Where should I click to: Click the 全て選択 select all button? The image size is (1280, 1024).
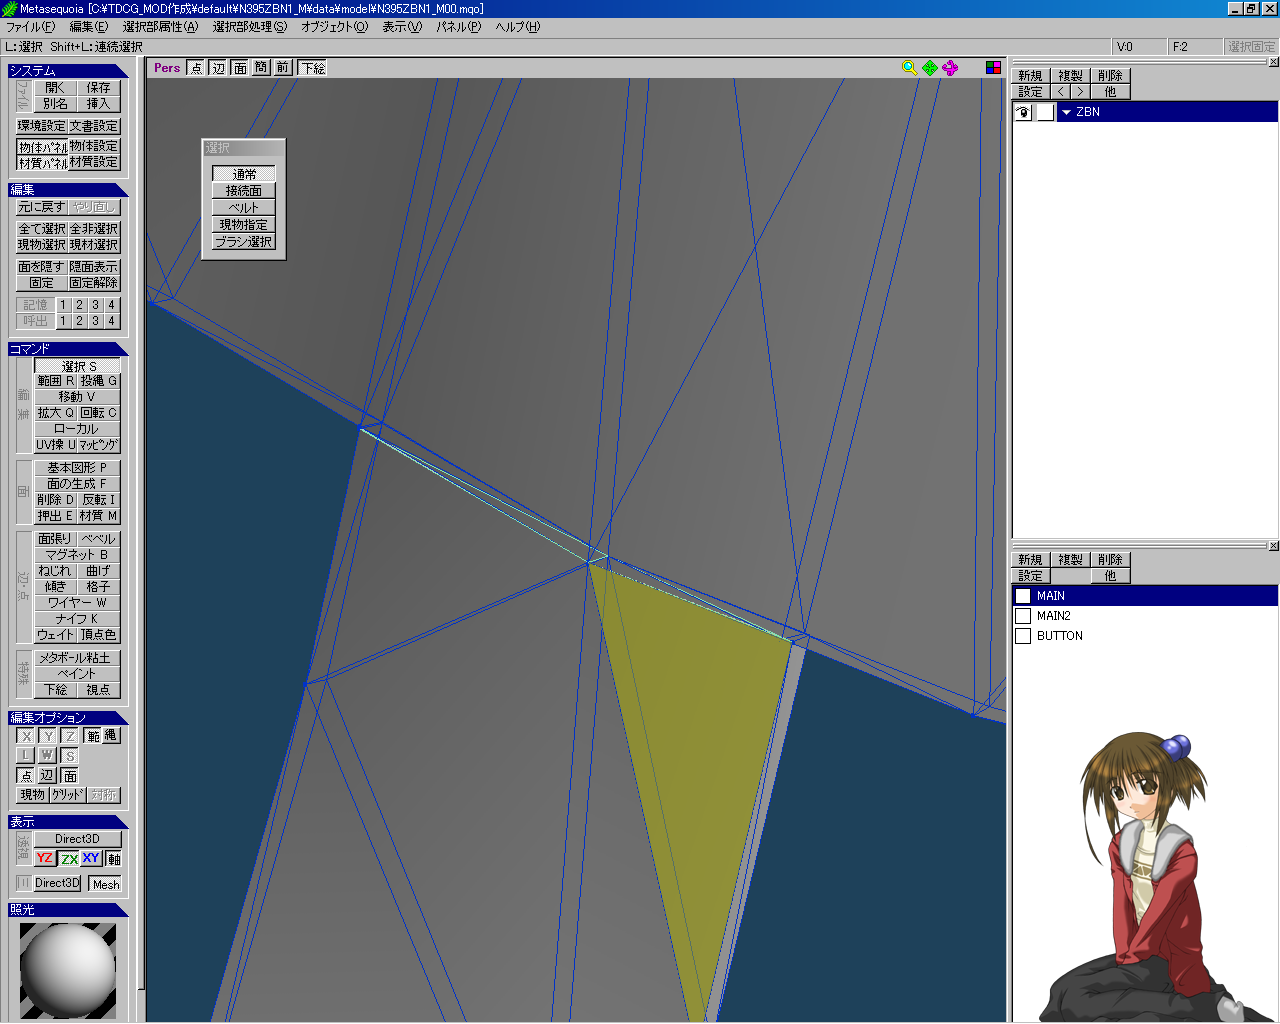(x=42, y=229)
